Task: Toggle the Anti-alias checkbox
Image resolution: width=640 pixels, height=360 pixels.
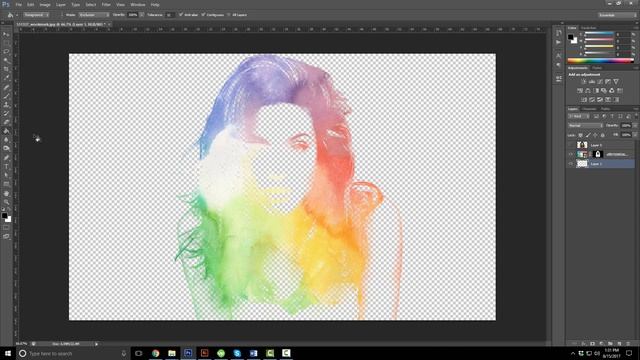Action: tap(181, 15)
